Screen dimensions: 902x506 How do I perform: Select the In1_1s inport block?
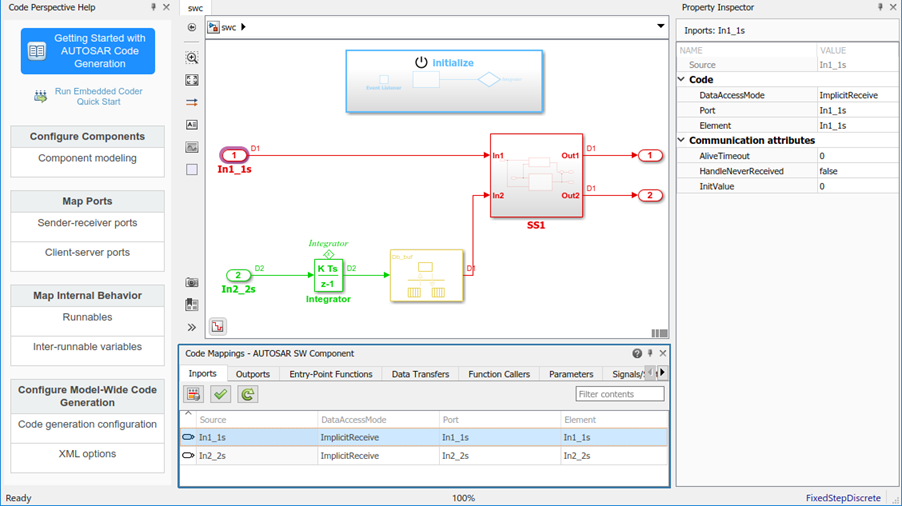[x=234, y=155]
